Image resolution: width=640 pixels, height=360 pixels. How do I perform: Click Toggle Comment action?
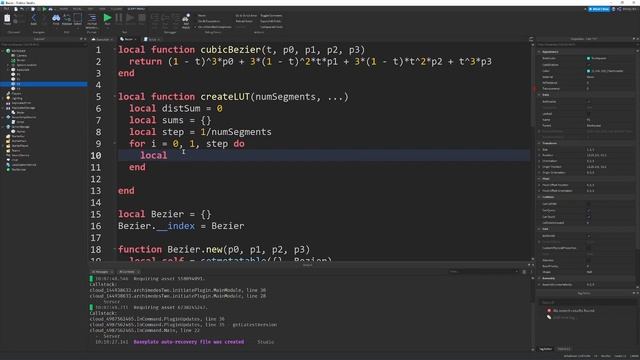pyautogui.click(x=271, y=16)
